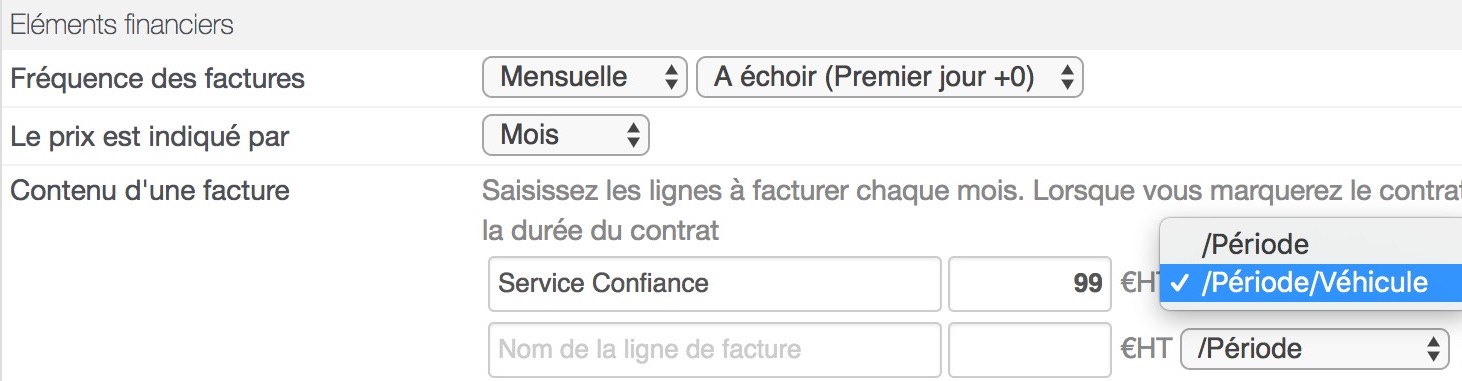Open the A échoir (Premier jour +0) dropdown

(x=890, y=77)
